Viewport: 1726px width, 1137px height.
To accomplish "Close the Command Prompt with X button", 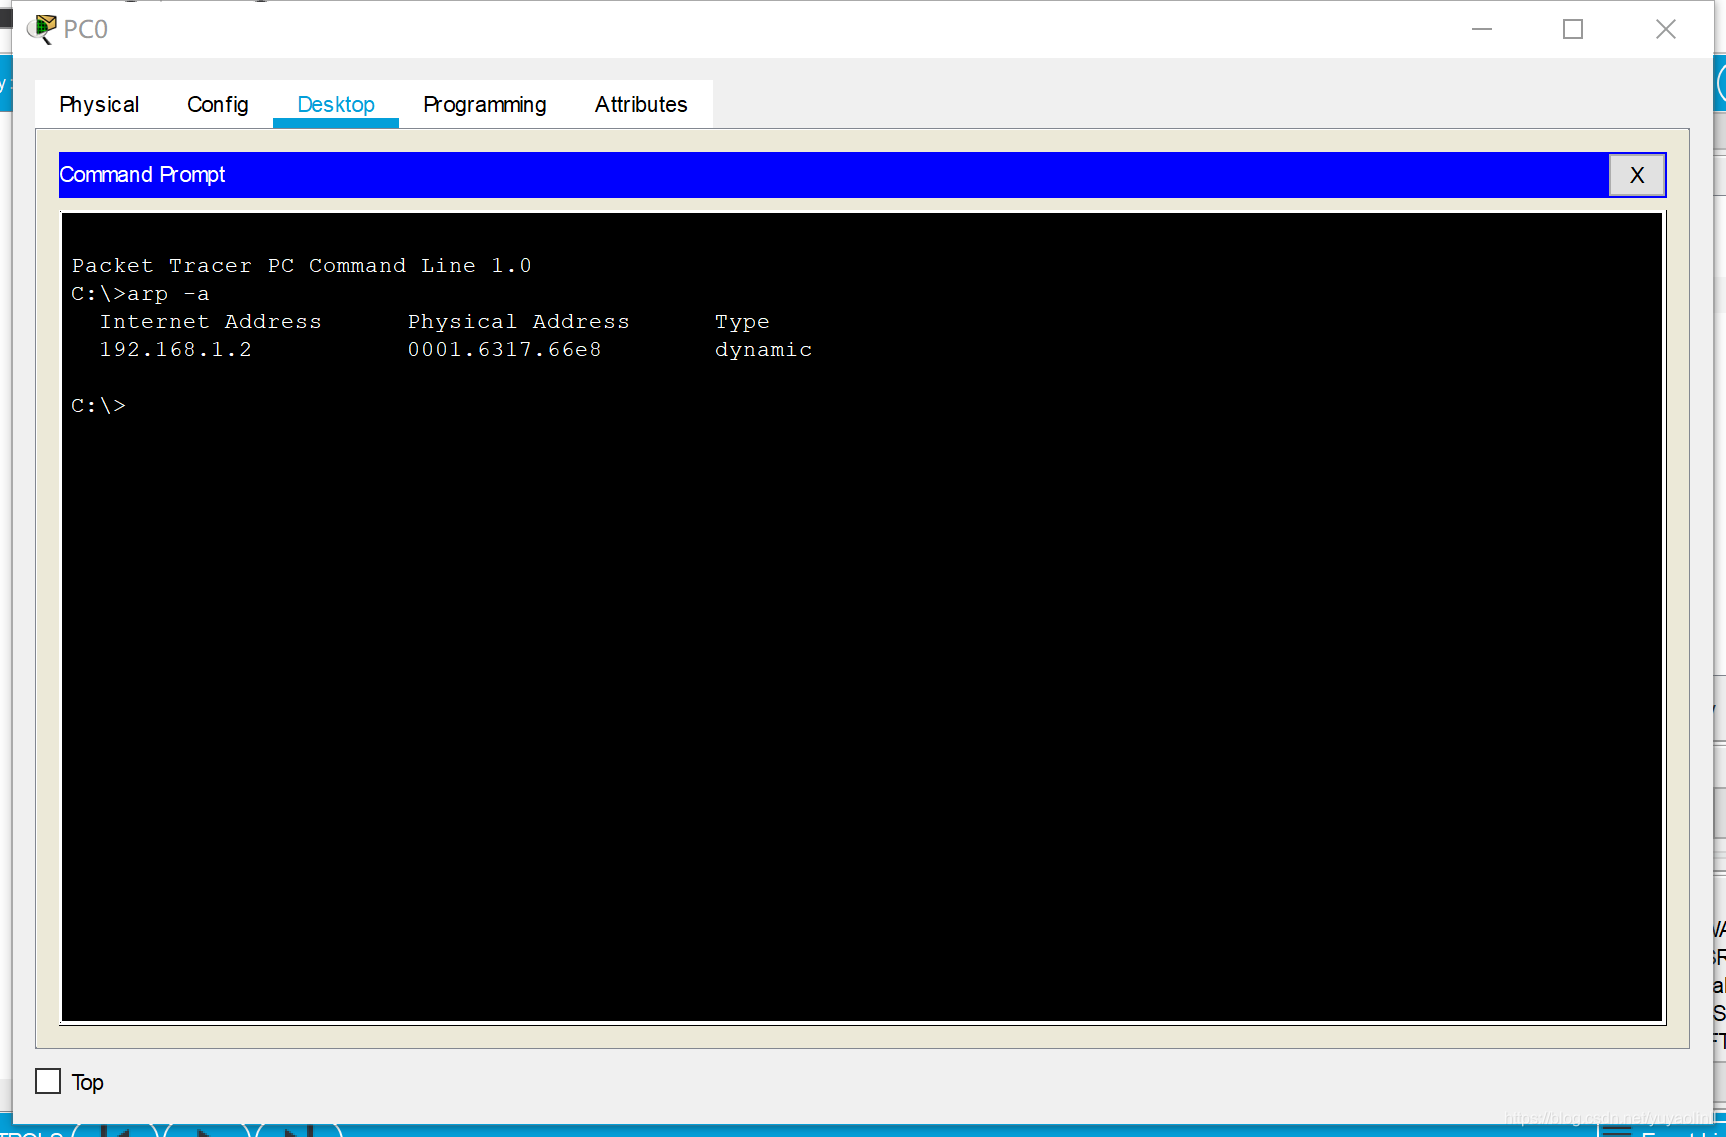I will [x=1637, y=175].
